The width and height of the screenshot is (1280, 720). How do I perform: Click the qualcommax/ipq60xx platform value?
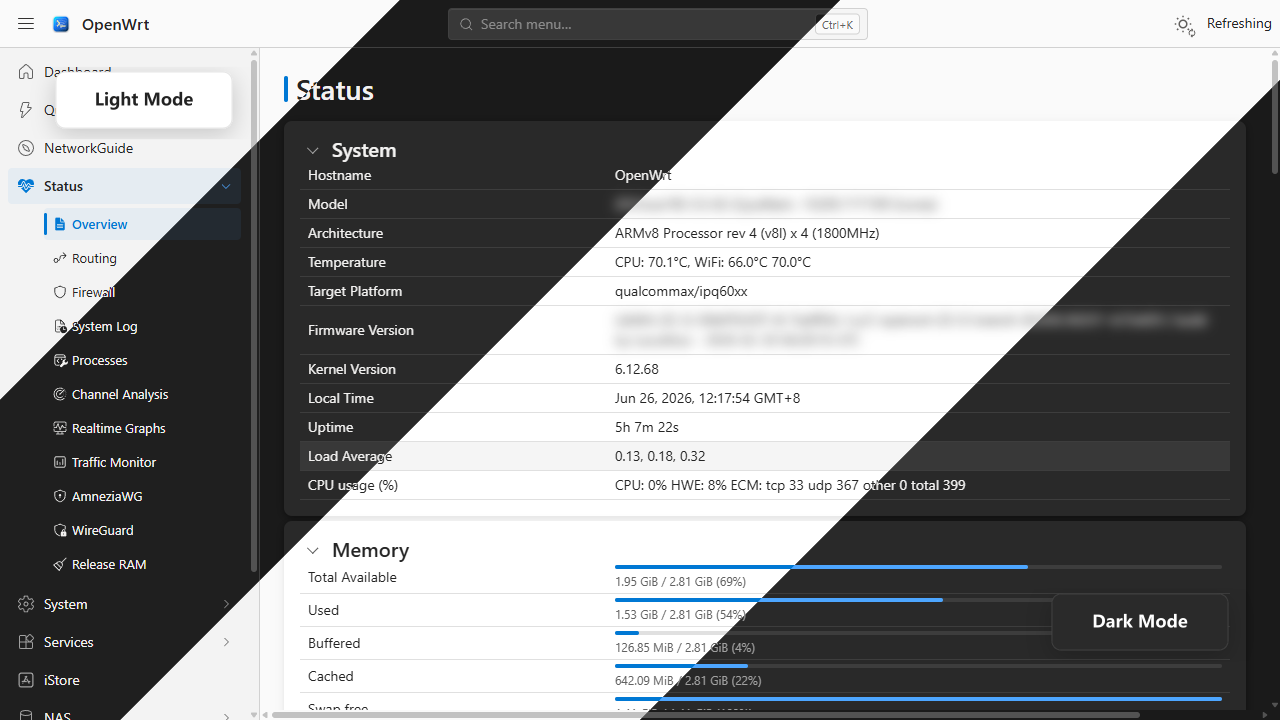681,291
